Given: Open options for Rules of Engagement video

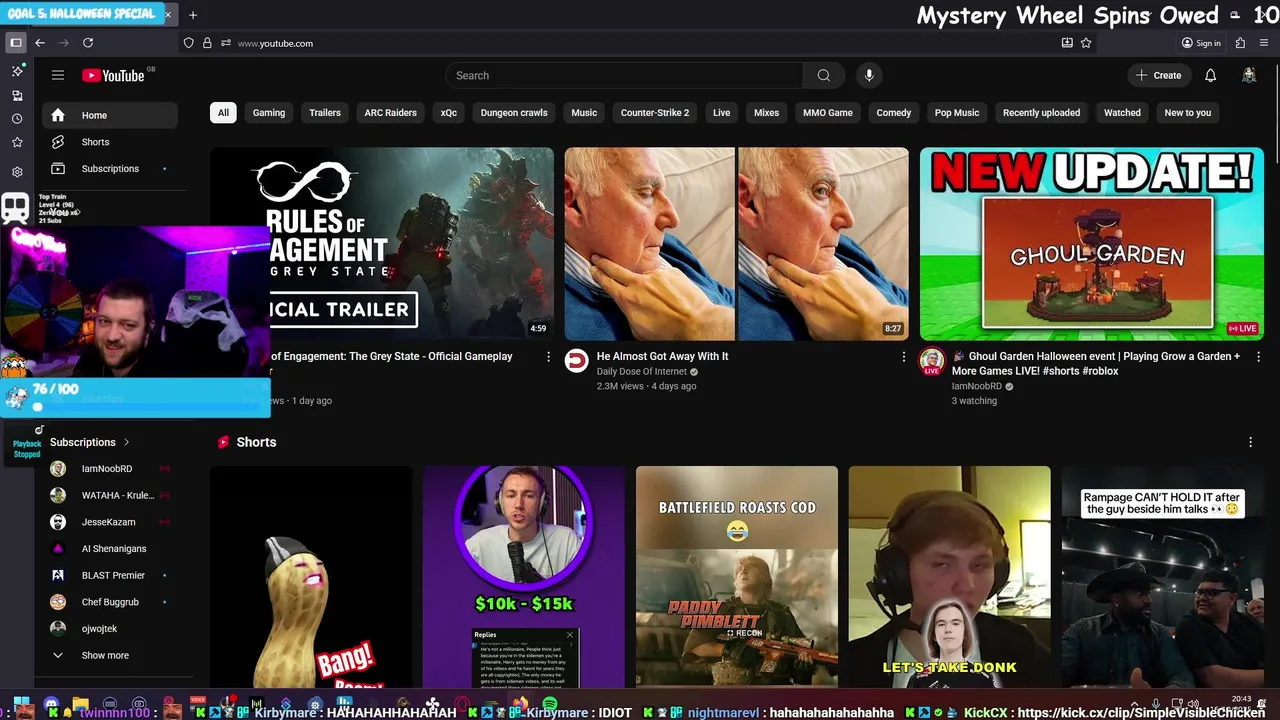Looking at the screenshot, I should click(x=548, y=356).
